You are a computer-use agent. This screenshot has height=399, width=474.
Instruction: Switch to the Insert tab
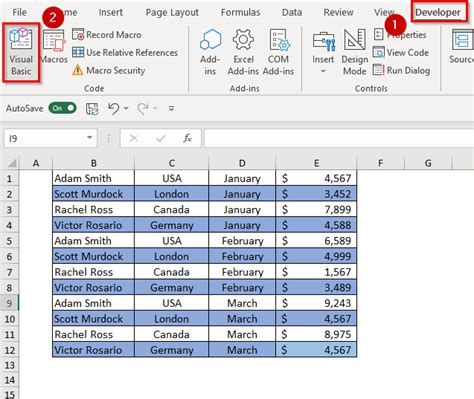click(x=110, y=12)
